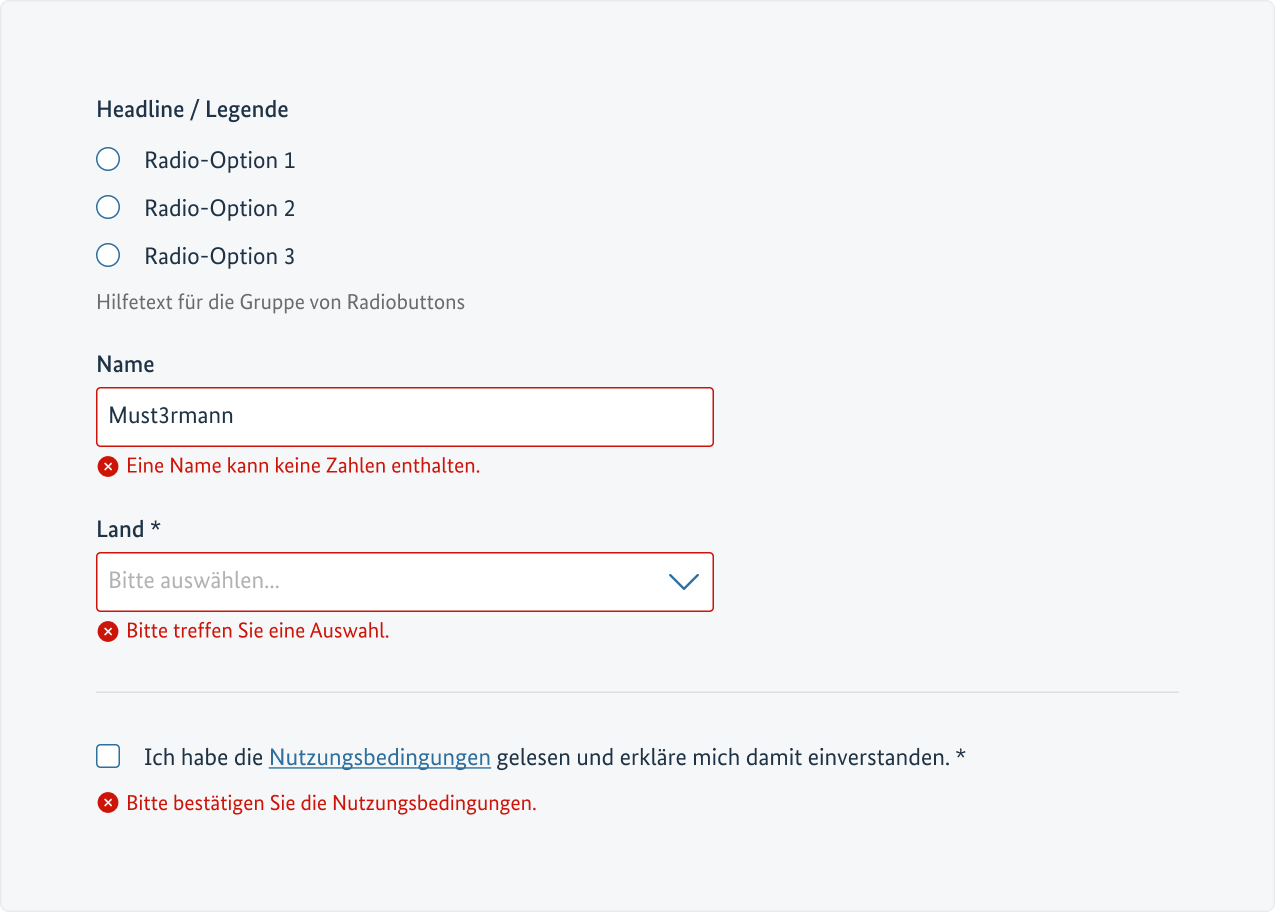Screen dimensions: 1275x912
Task: Select Radio-Option 2
Action: pyautogui.click(x=107, y=207)
